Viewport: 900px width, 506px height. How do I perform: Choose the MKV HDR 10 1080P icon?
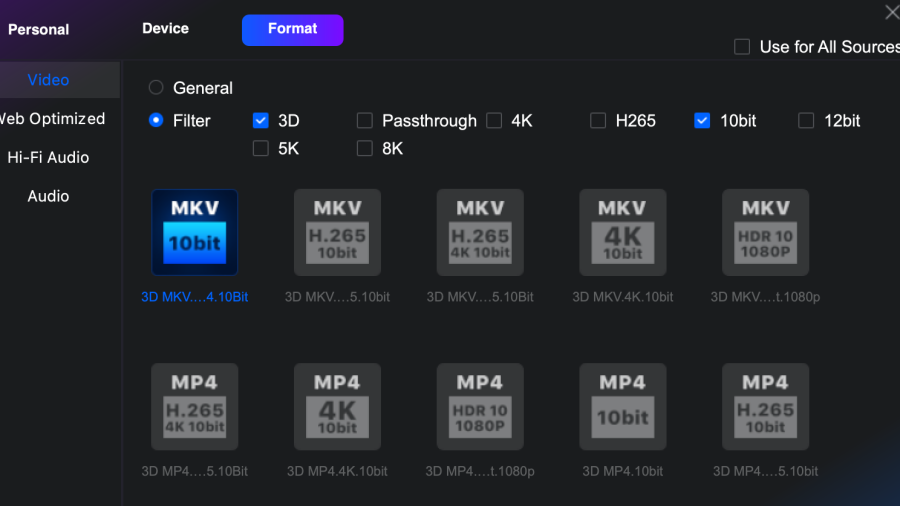click(765, 232)
